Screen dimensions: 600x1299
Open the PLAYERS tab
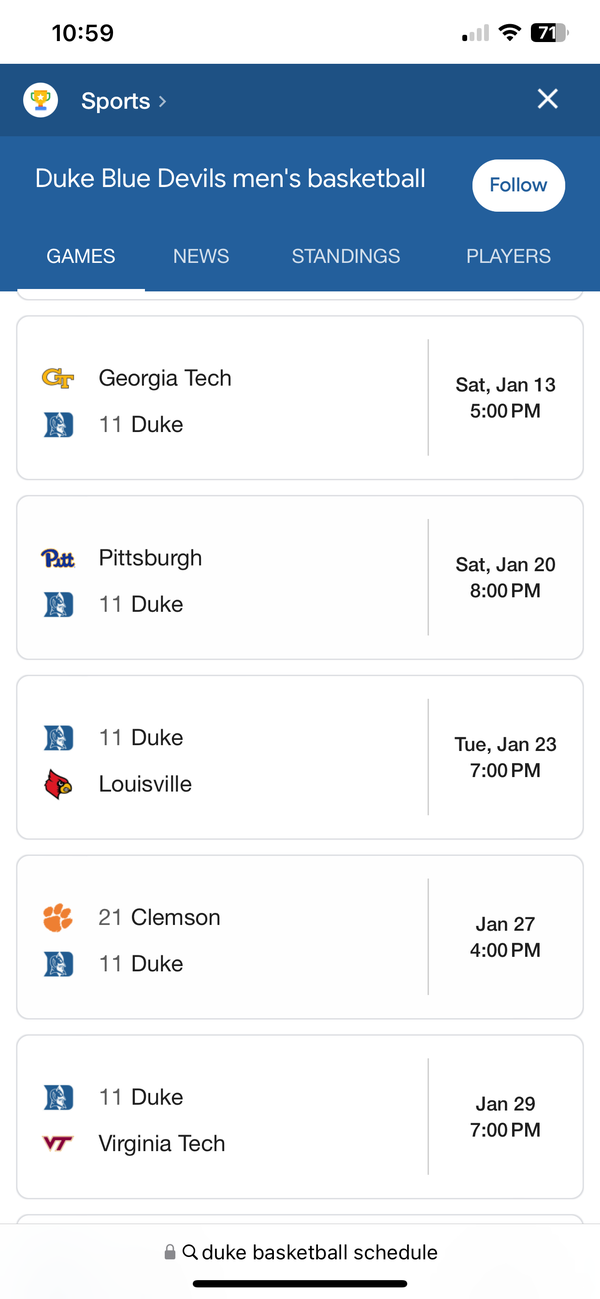[508, 256]
